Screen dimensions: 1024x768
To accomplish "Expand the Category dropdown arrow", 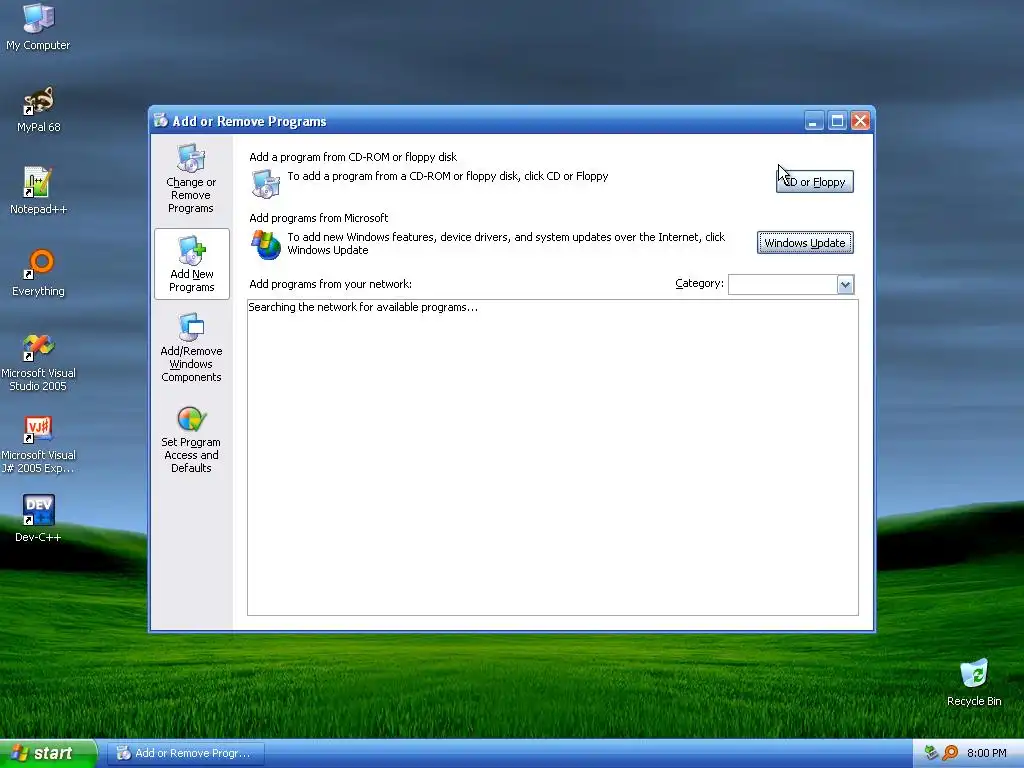I will click(x=845, y=285).
